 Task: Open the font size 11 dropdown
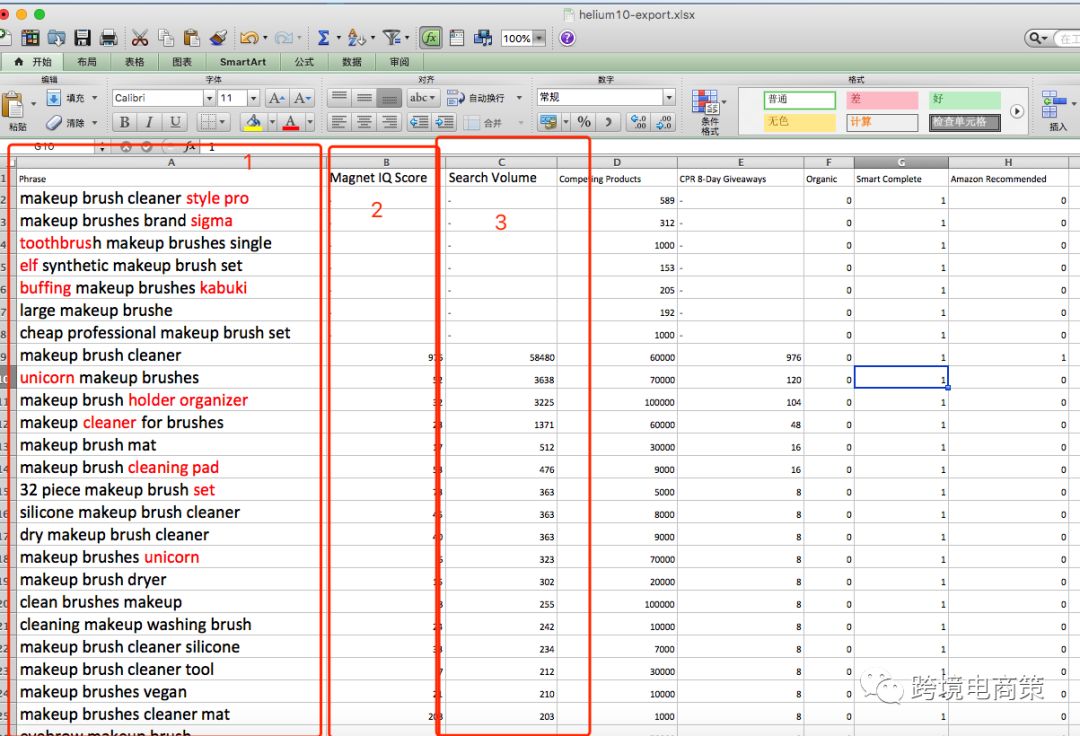click(x=253, y=98)
